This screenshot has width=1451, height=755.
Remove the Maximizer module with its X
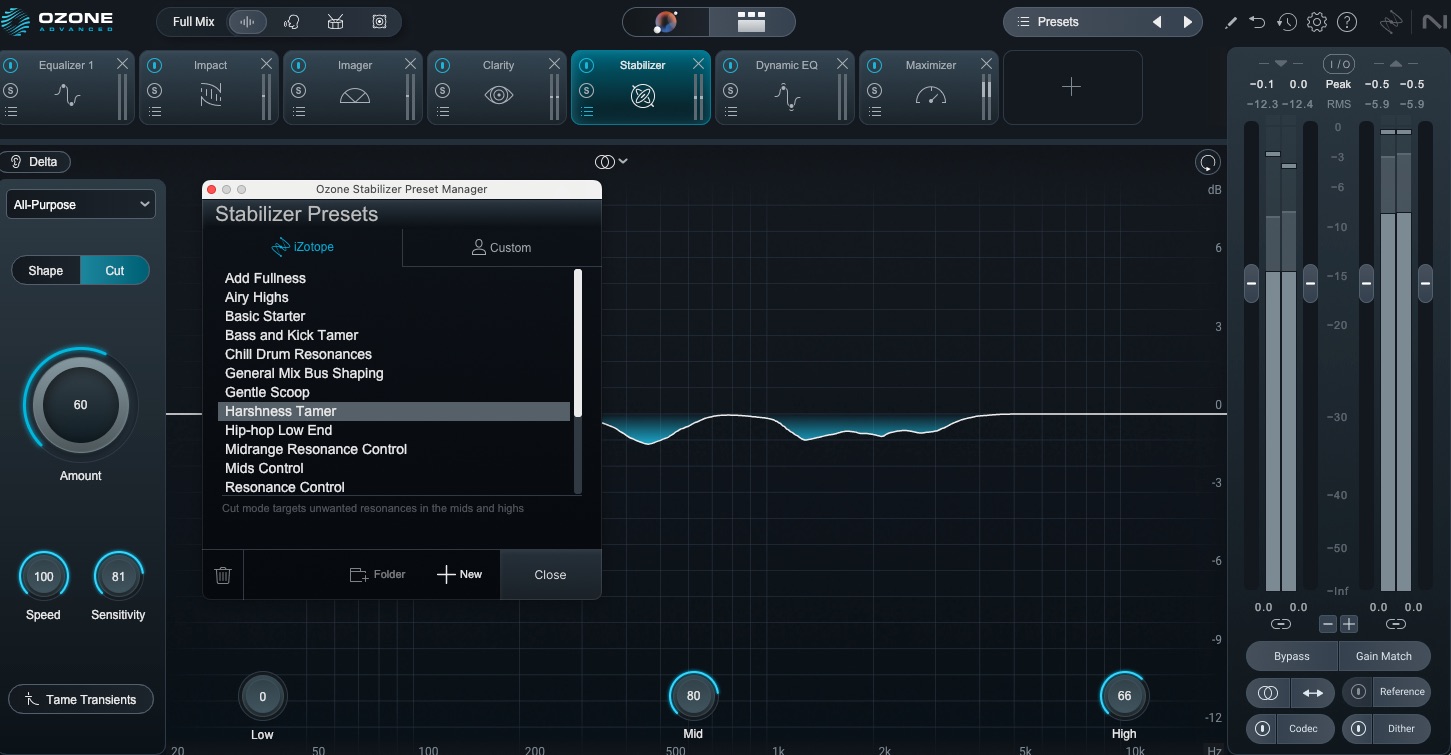[x=986, y=64]
